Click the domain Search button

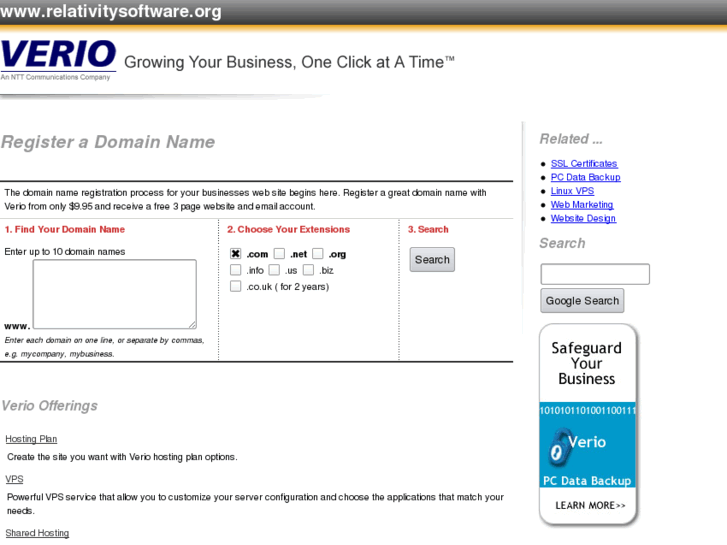432,260
